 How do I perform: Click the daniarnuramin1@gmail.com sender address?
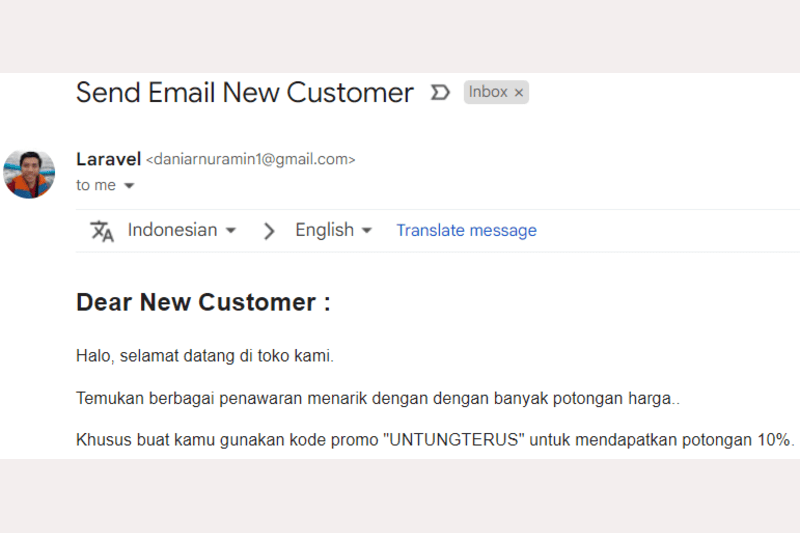(251, 159)
